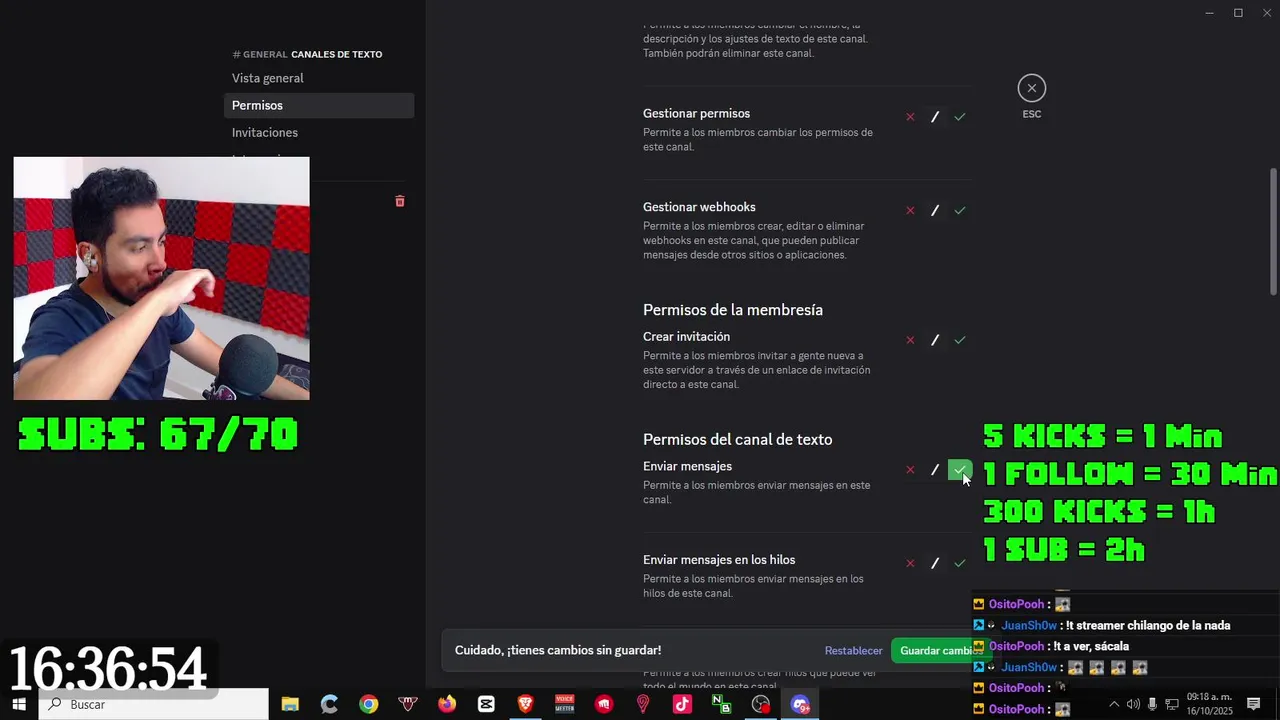1280x720 pixels.
Task: Deny the Gestionar webhooks permission
Action: (910, 210)
